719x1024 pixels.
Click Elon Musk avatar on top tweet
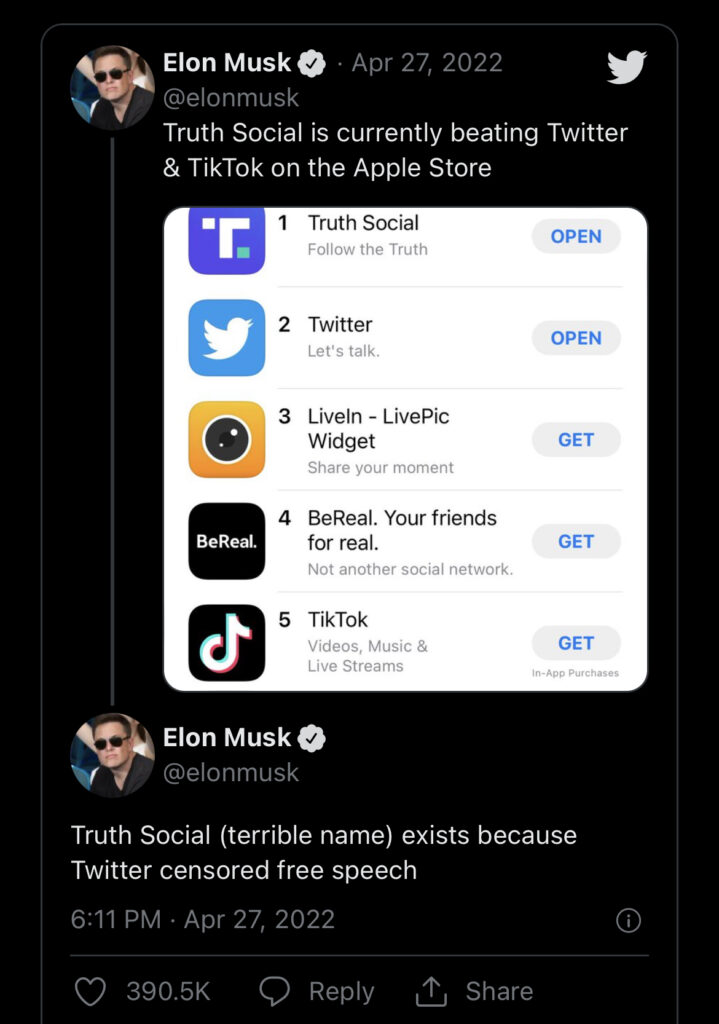[x=112, y=87]
